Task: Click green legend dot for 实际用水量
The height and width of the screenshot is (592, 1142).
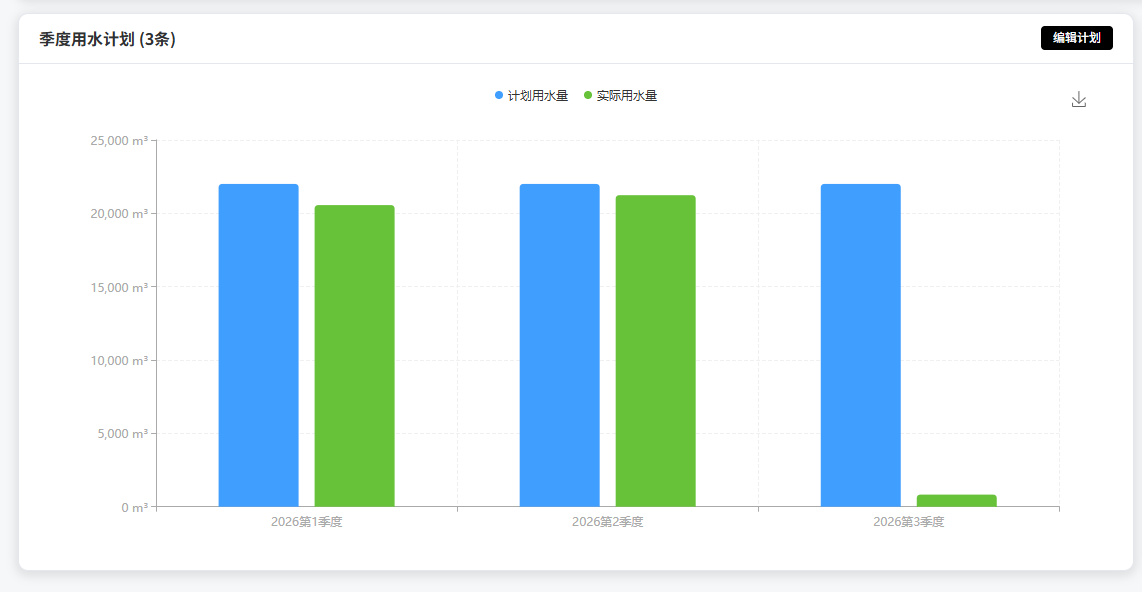Action: [588, 95]
